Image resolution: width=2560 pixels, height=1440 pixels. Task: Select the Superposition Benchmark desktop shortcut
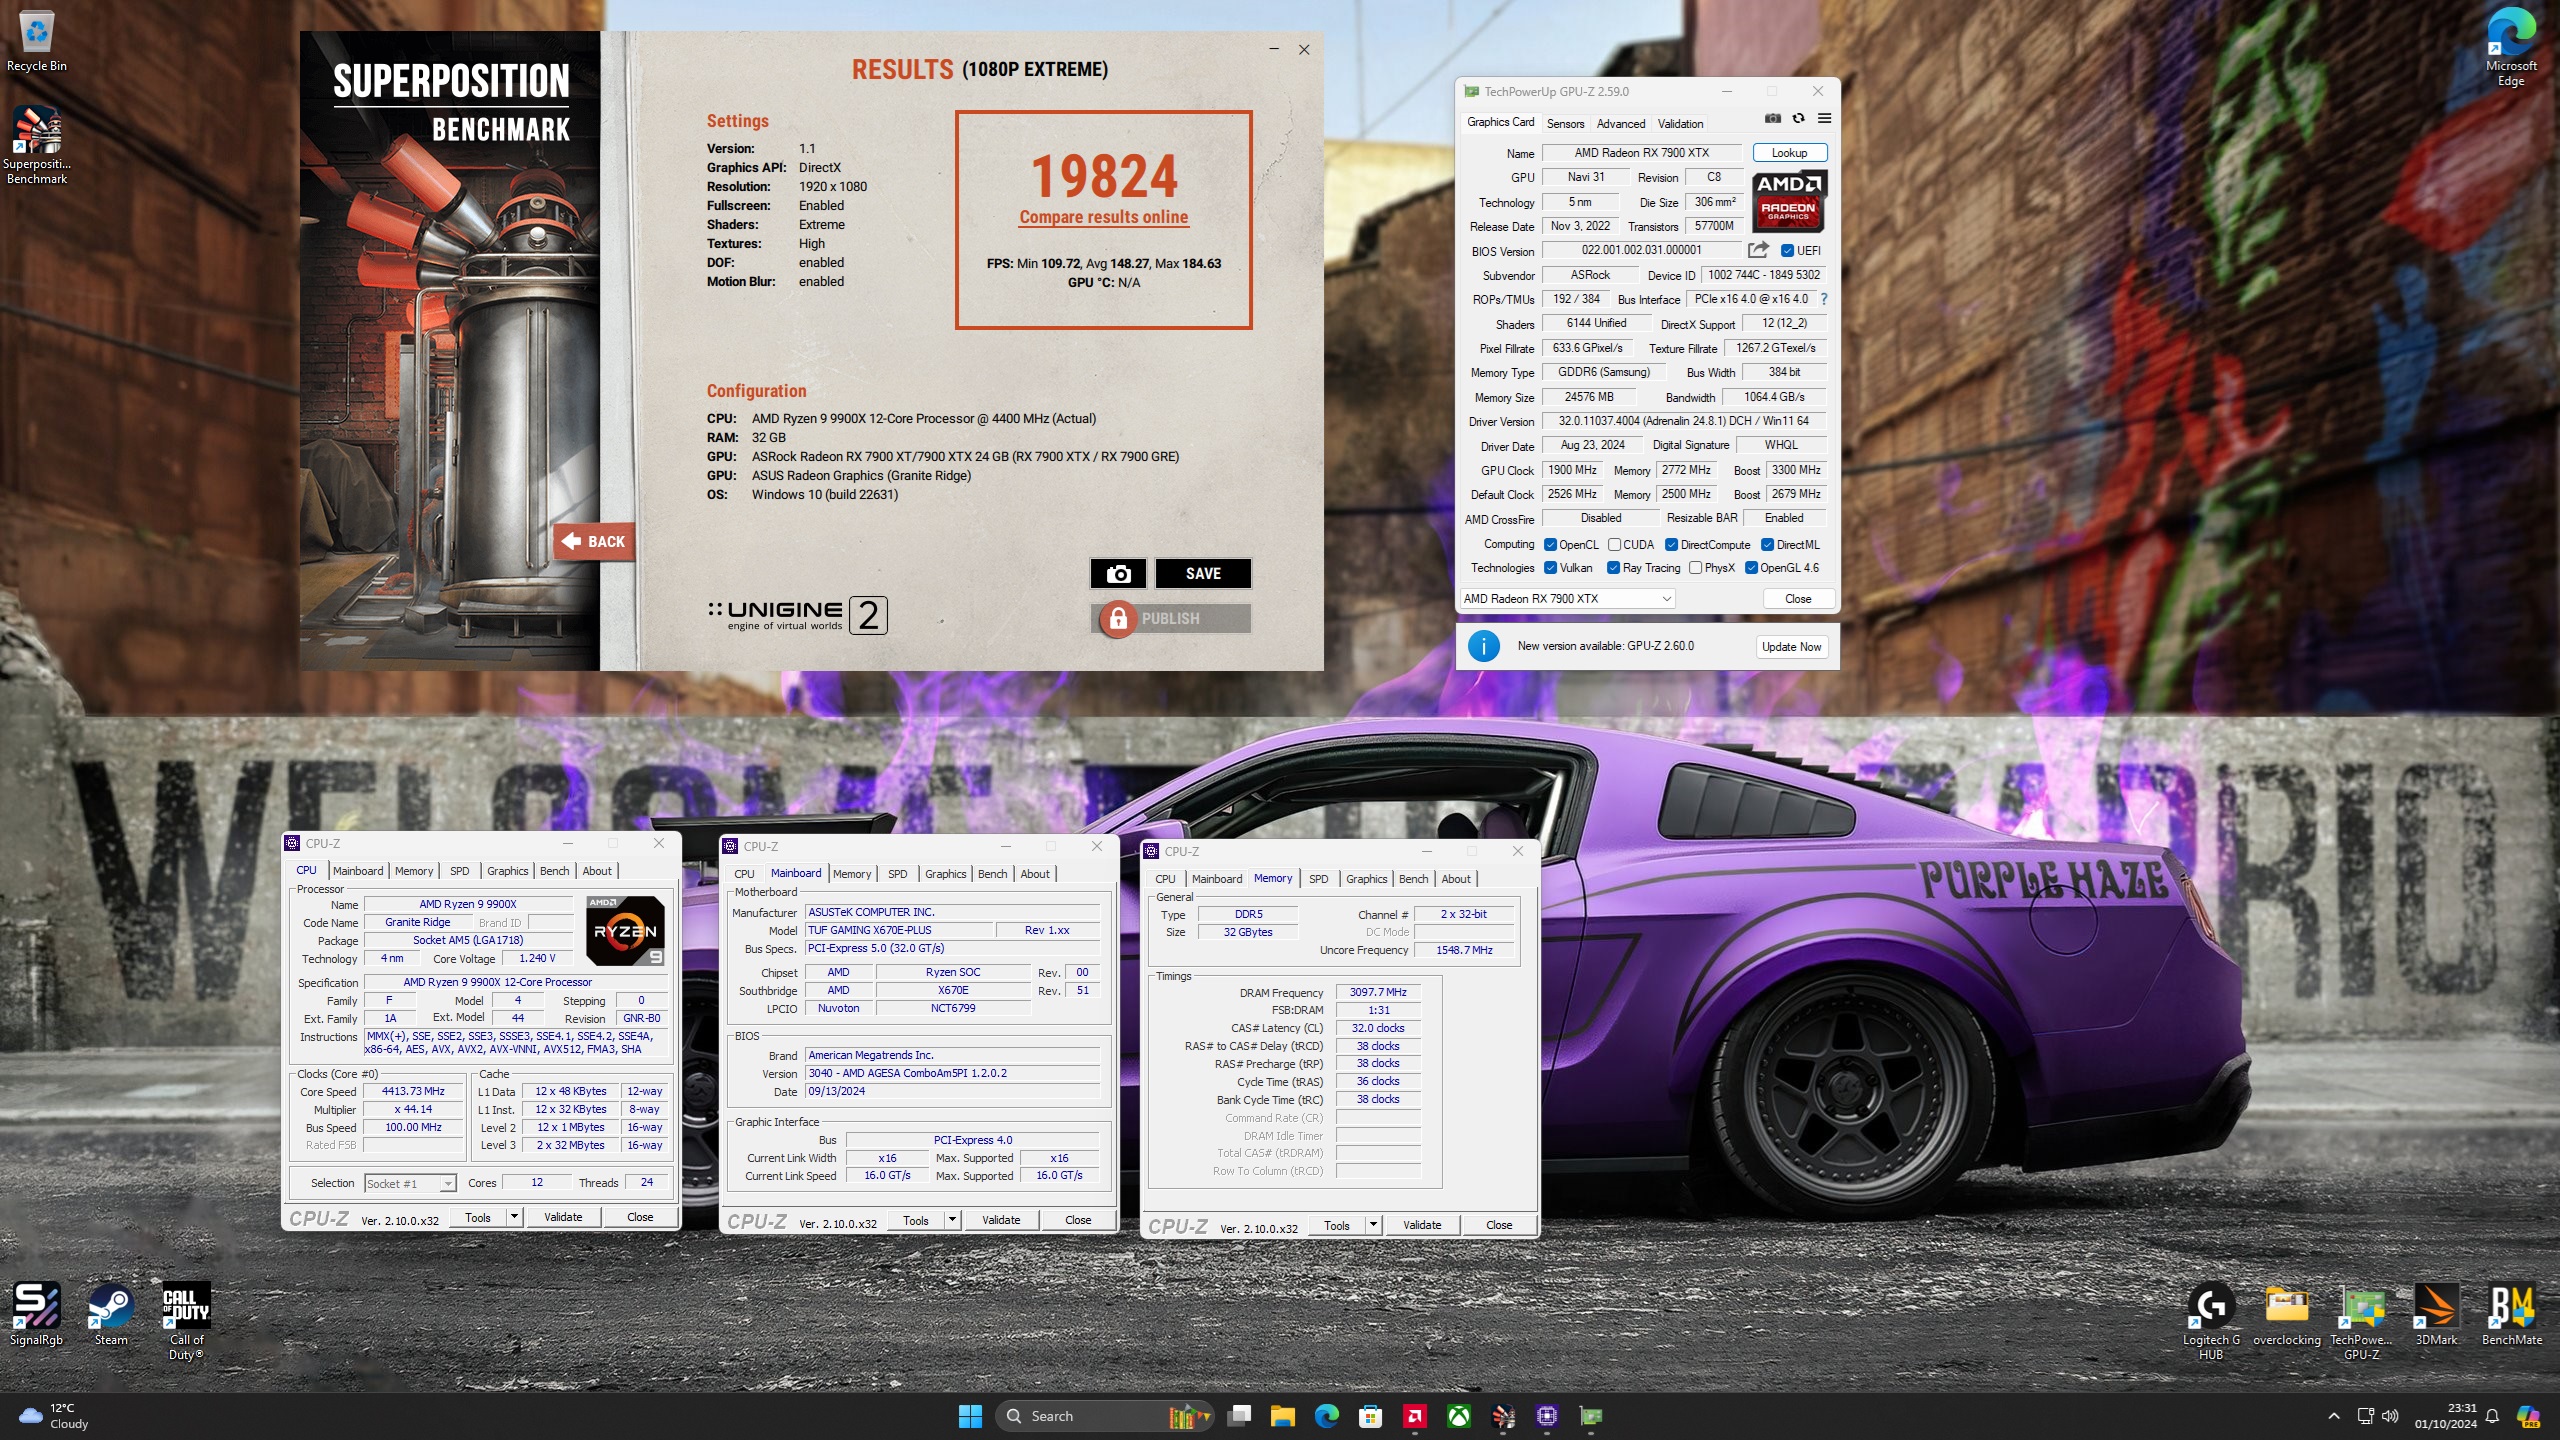pos(37,146)
